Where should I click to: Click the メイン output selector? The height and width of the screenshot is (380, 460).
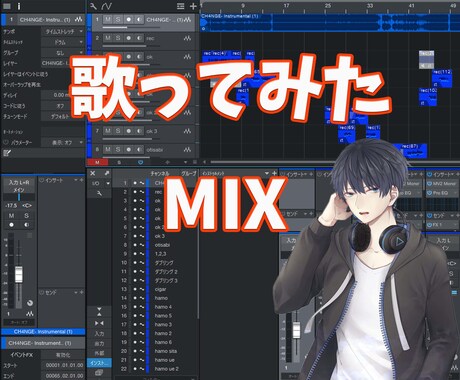(19, 190)
